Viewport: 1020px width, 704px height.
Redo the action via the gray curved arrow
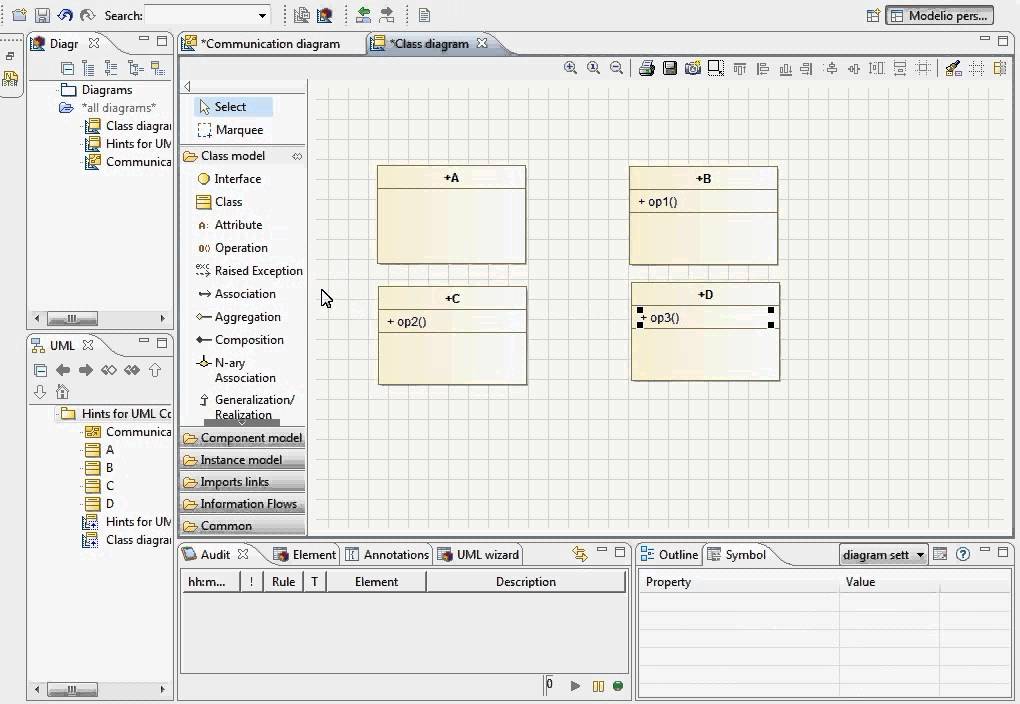click(87, 15)
